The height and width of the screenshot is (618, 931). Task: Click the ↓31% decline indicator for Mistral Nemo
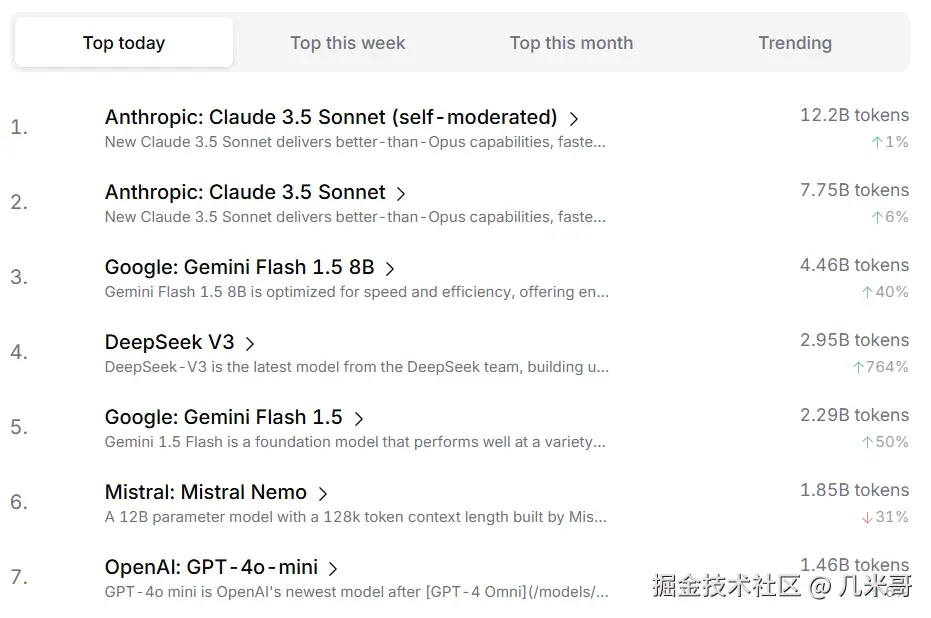click(889, 516)
